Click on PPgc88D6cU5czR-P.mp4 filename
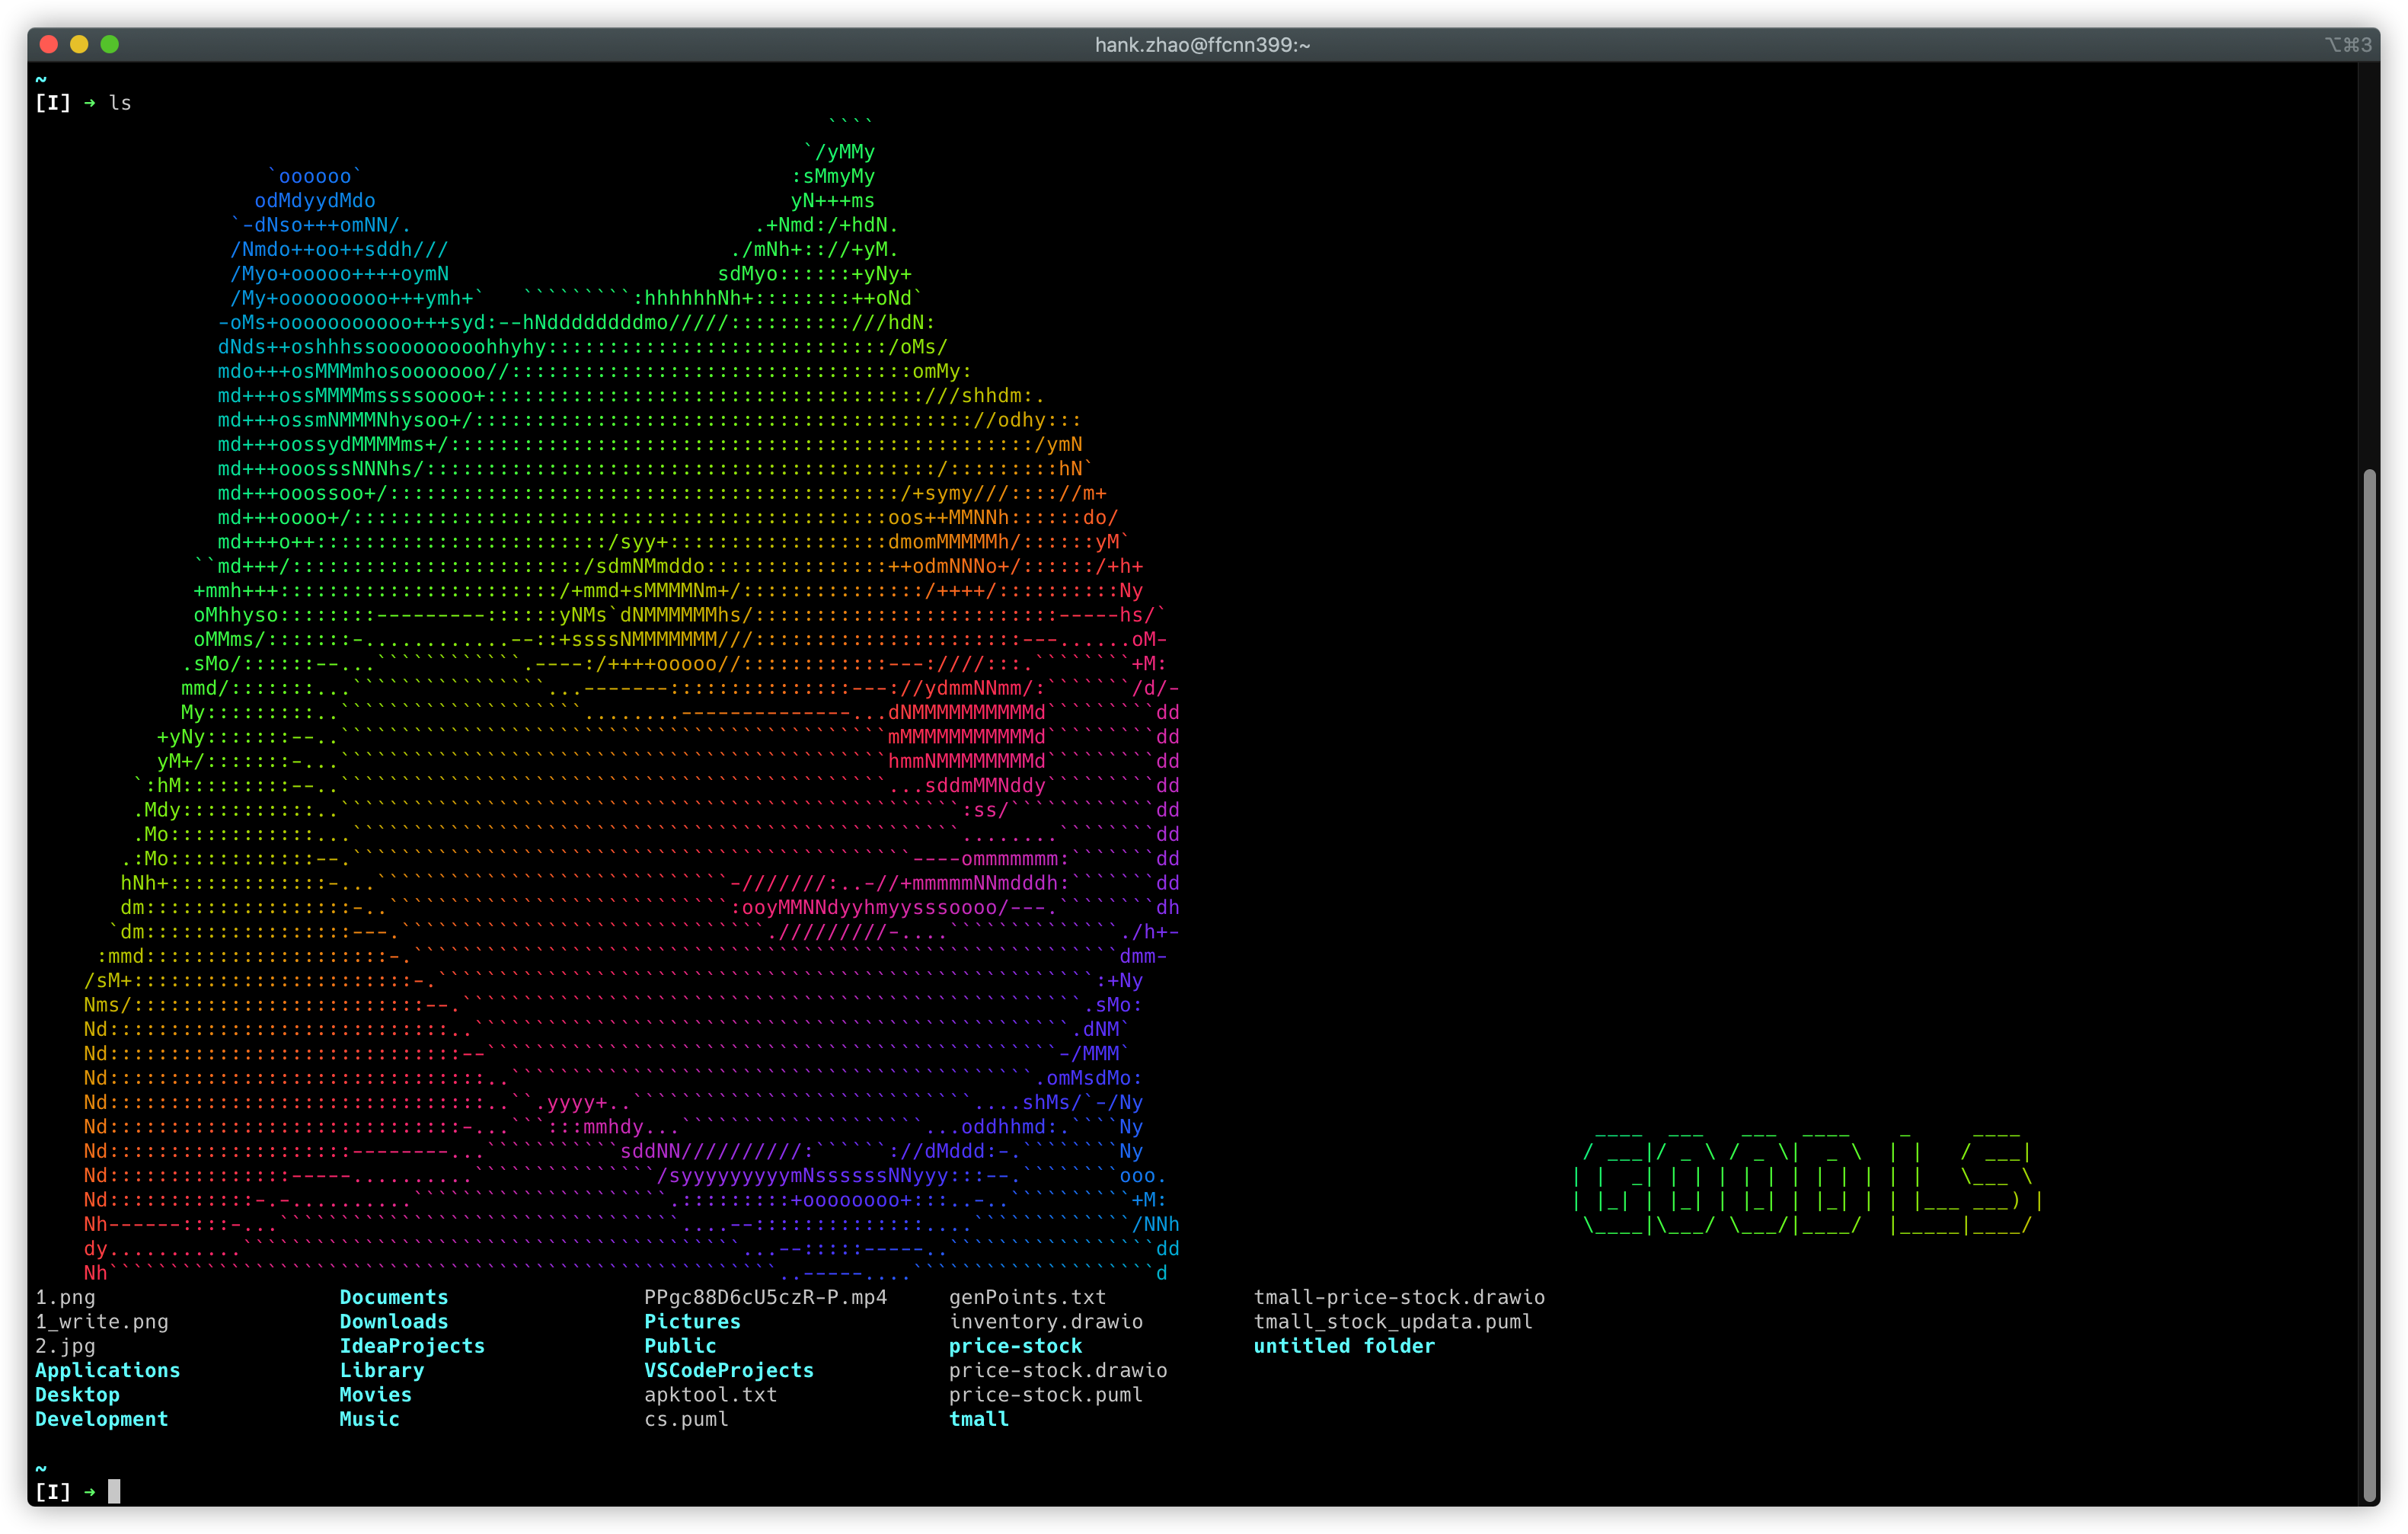The height and width of the screenshot is (1534, 2408). coord(766,1297)
